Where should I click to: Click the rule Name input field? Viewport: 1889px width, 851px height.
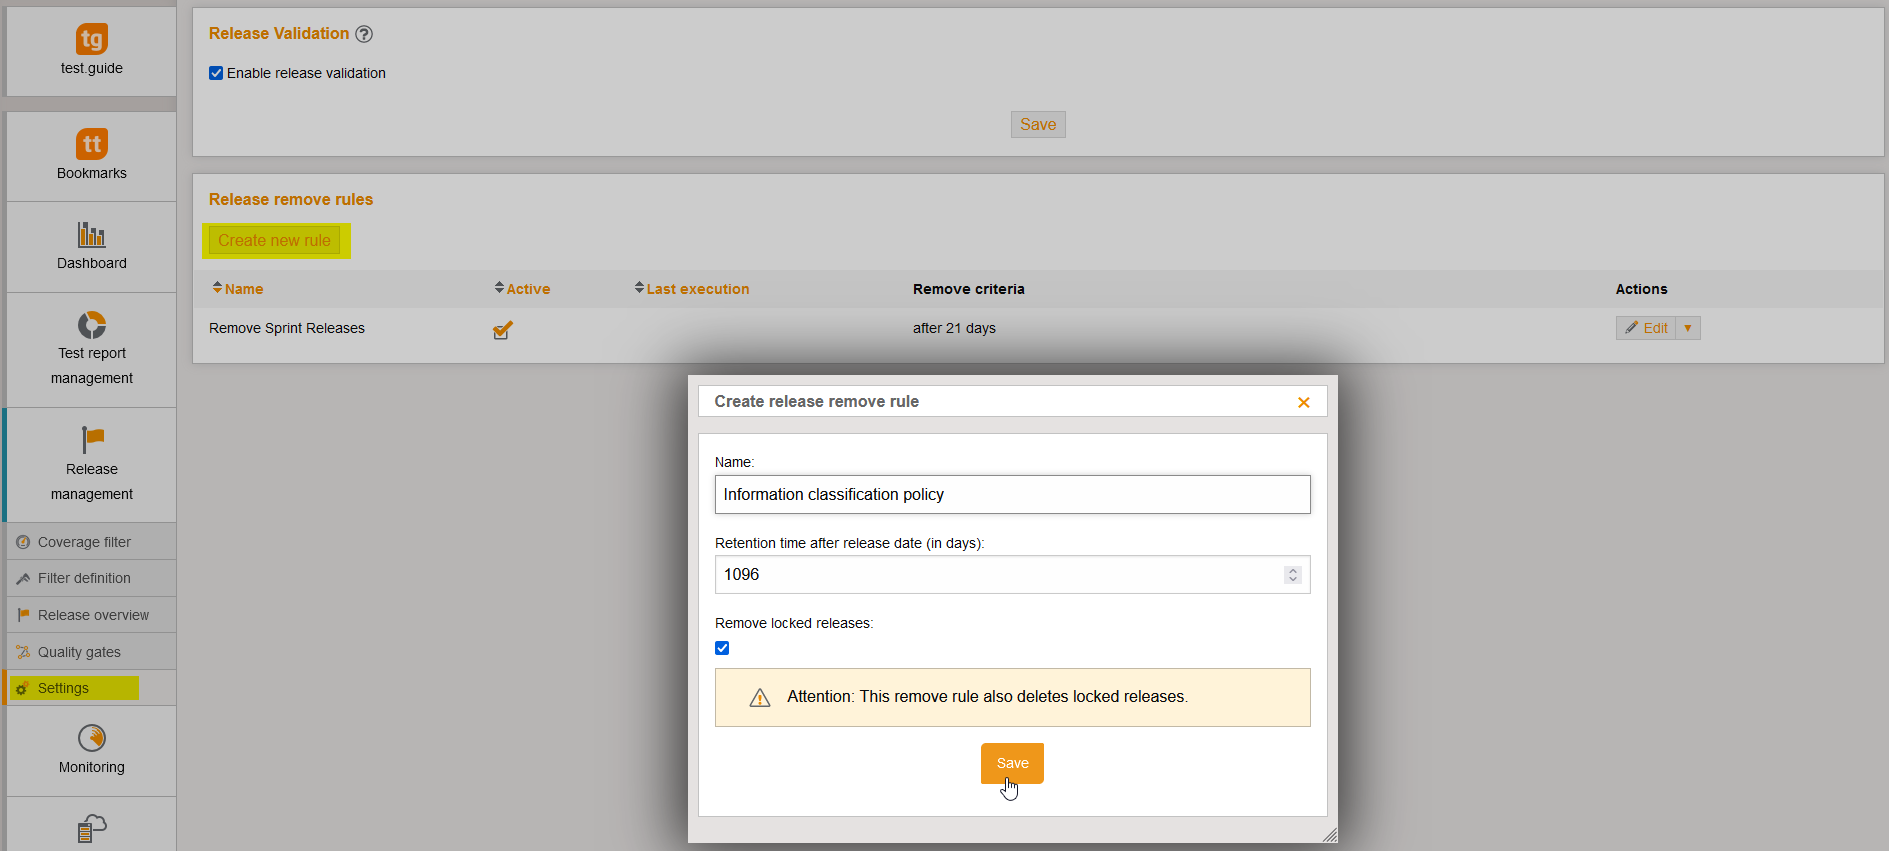tap(1012, 495)
